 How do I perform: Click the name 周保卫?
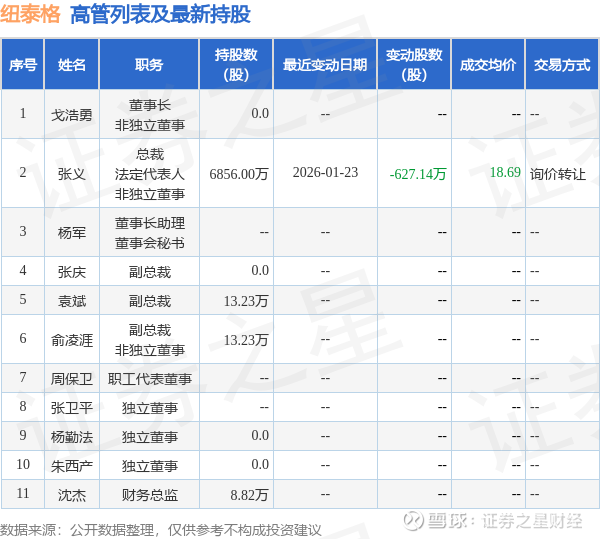pyautogui.click(x=72, y=379)
